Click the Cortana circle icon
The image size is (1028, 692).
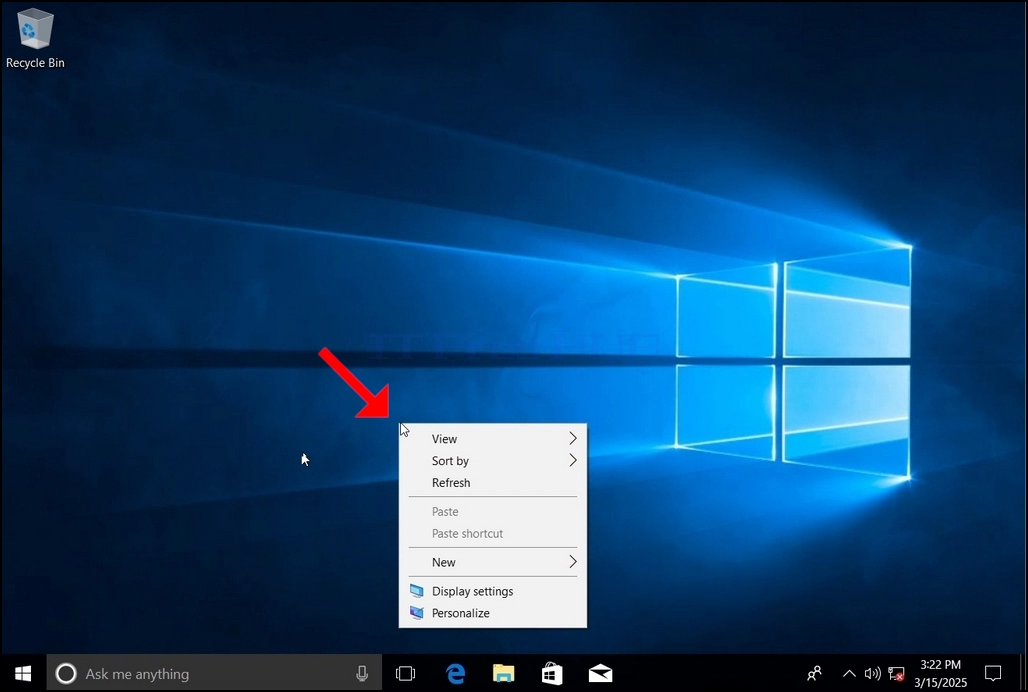pyautogui.click(x=66, y=674)
